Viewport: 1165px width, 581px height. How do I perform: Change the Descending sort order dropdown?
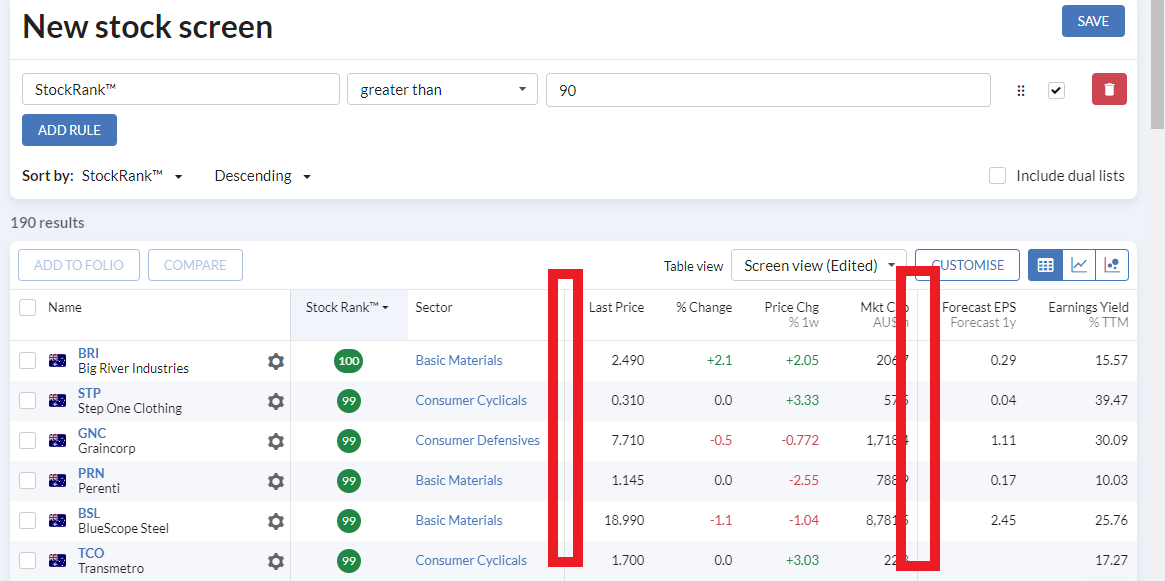pos(262,176)
